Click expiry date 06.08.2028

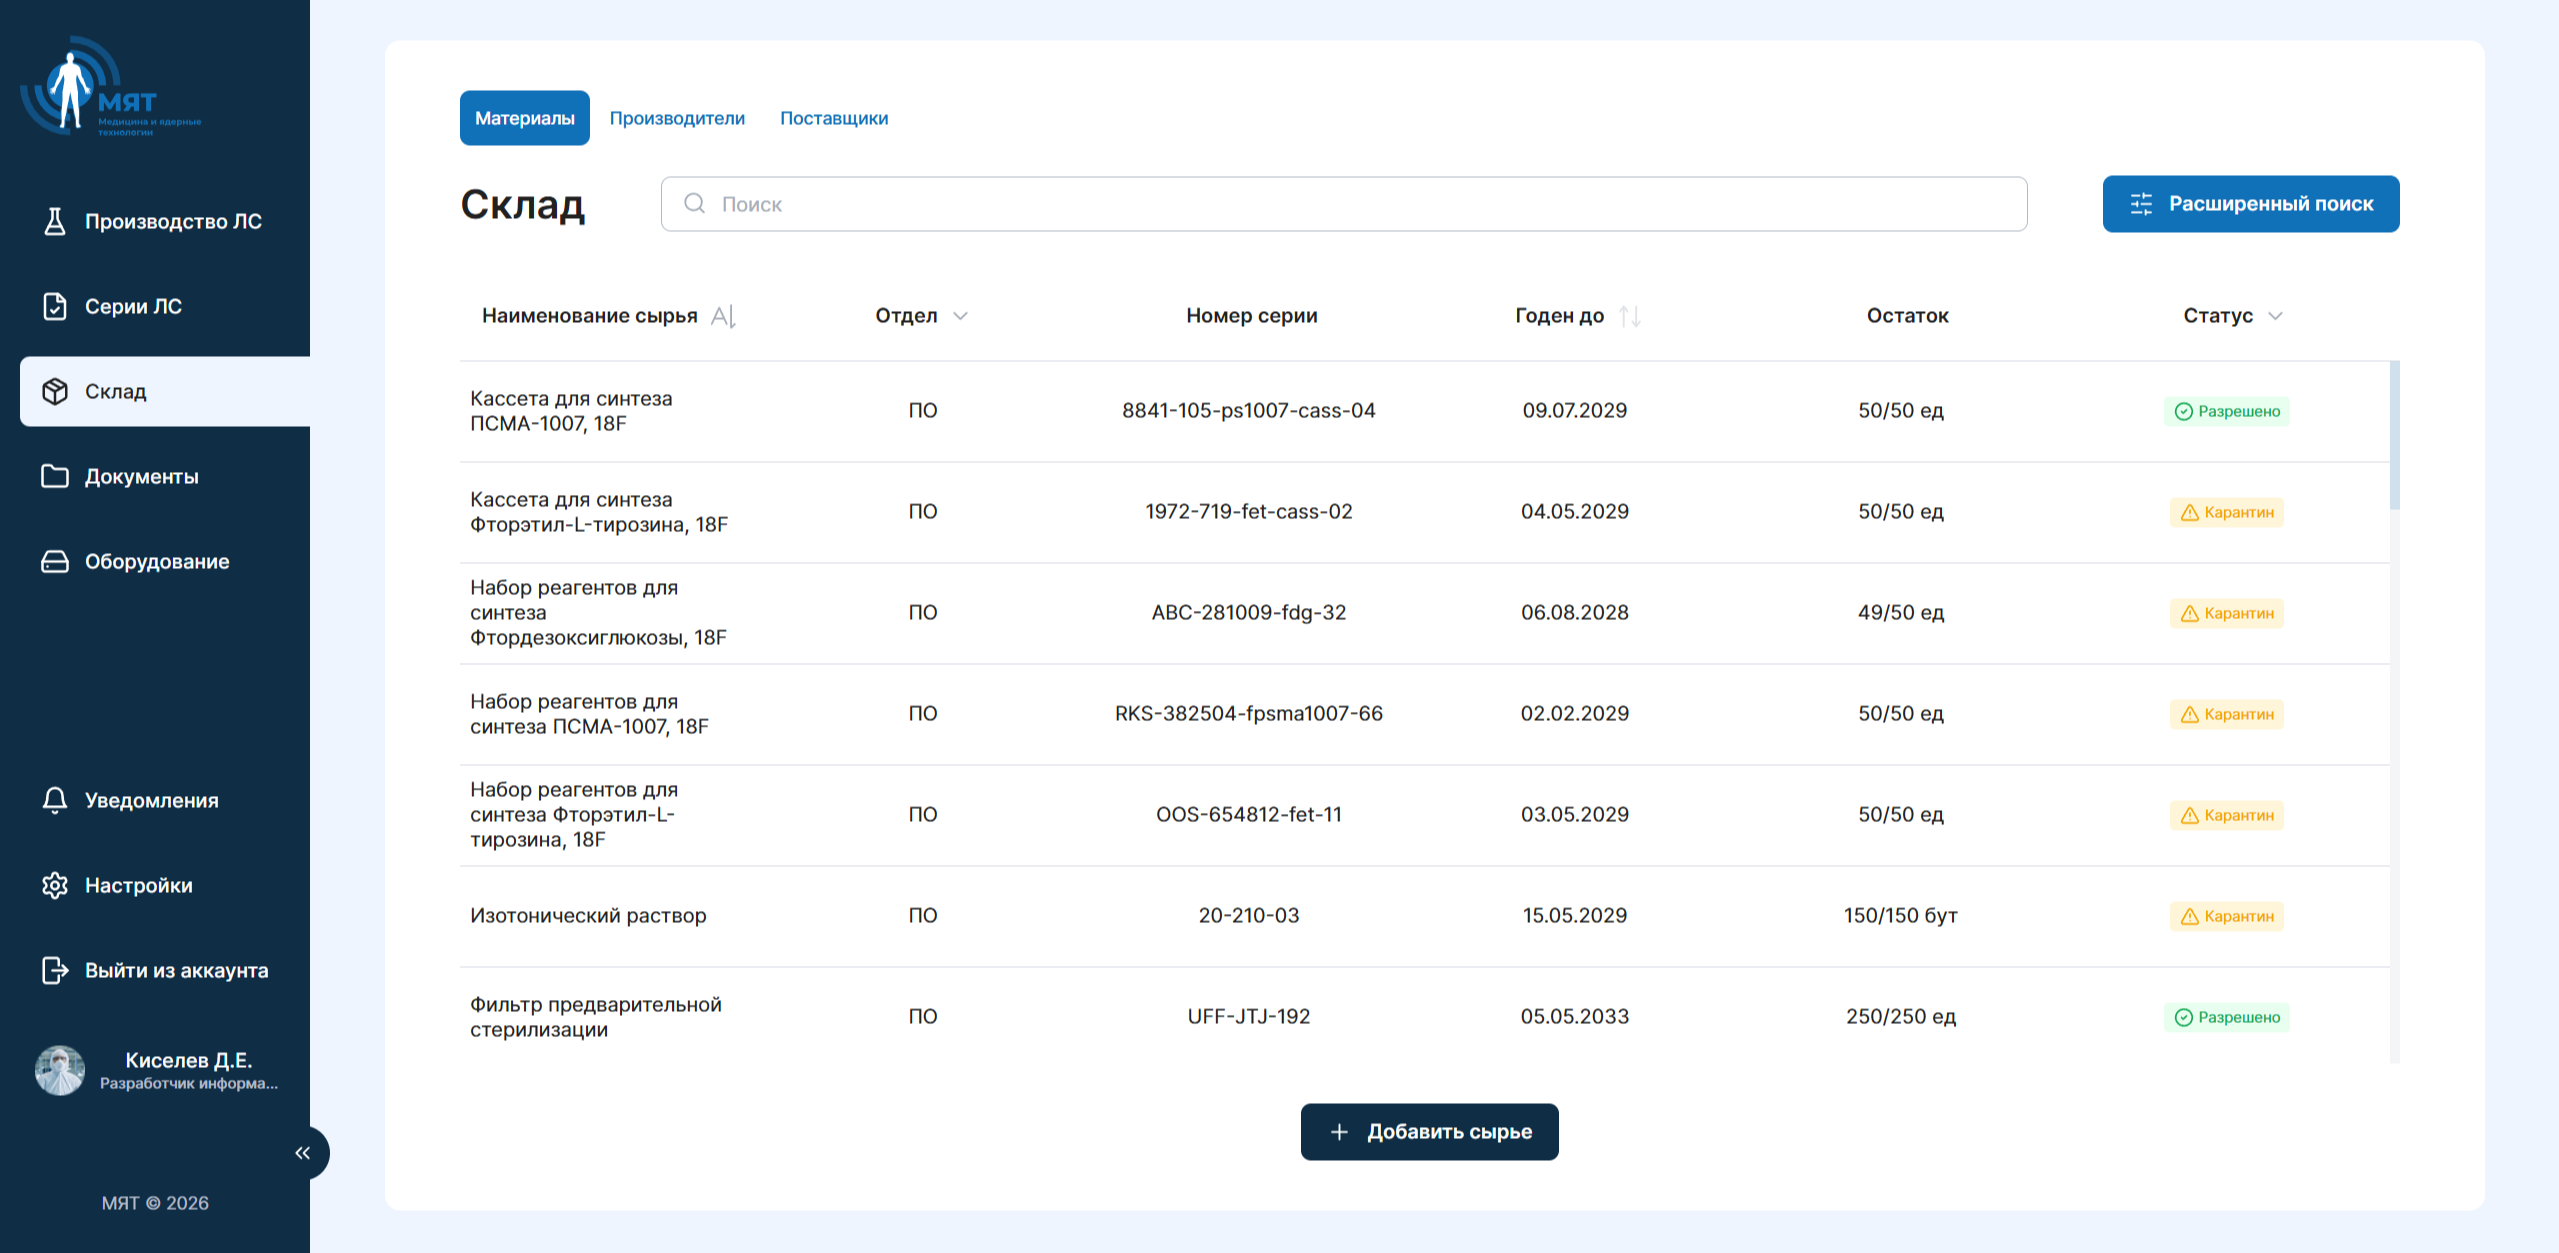(x=1575, y=612)
